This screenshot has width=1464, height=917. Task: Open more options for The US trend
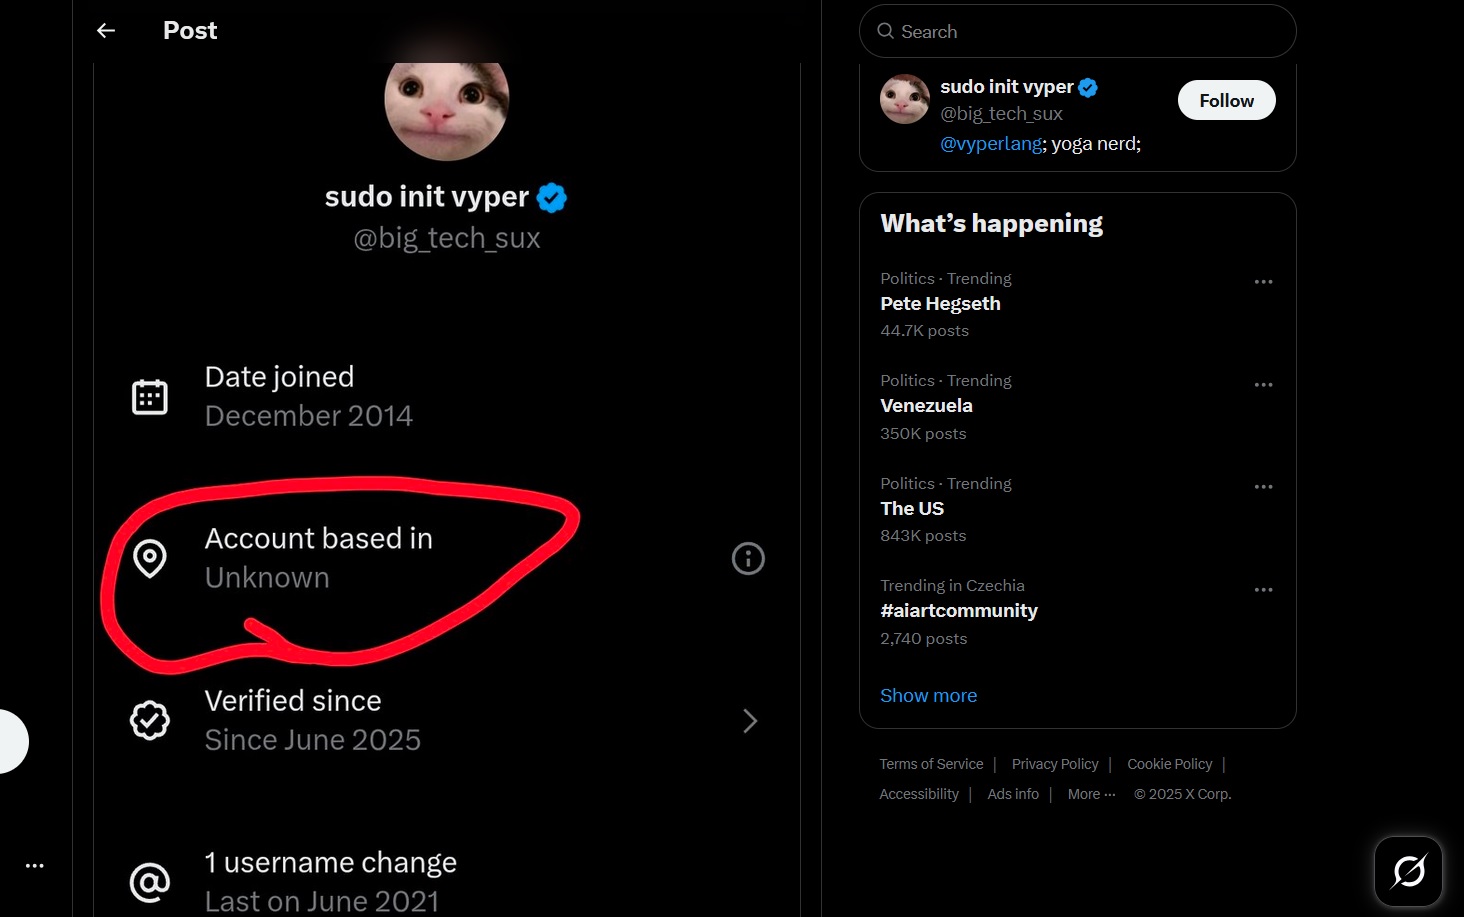pyautogui.click(x=1263, y=487)
